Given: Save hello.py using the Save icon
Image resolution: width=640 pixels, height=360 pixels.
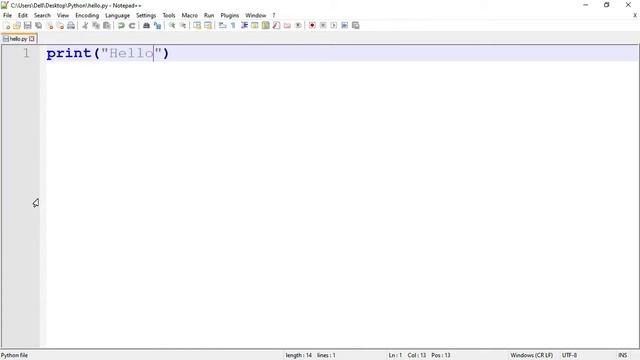Looking at the screenshot, I should 27,25.
